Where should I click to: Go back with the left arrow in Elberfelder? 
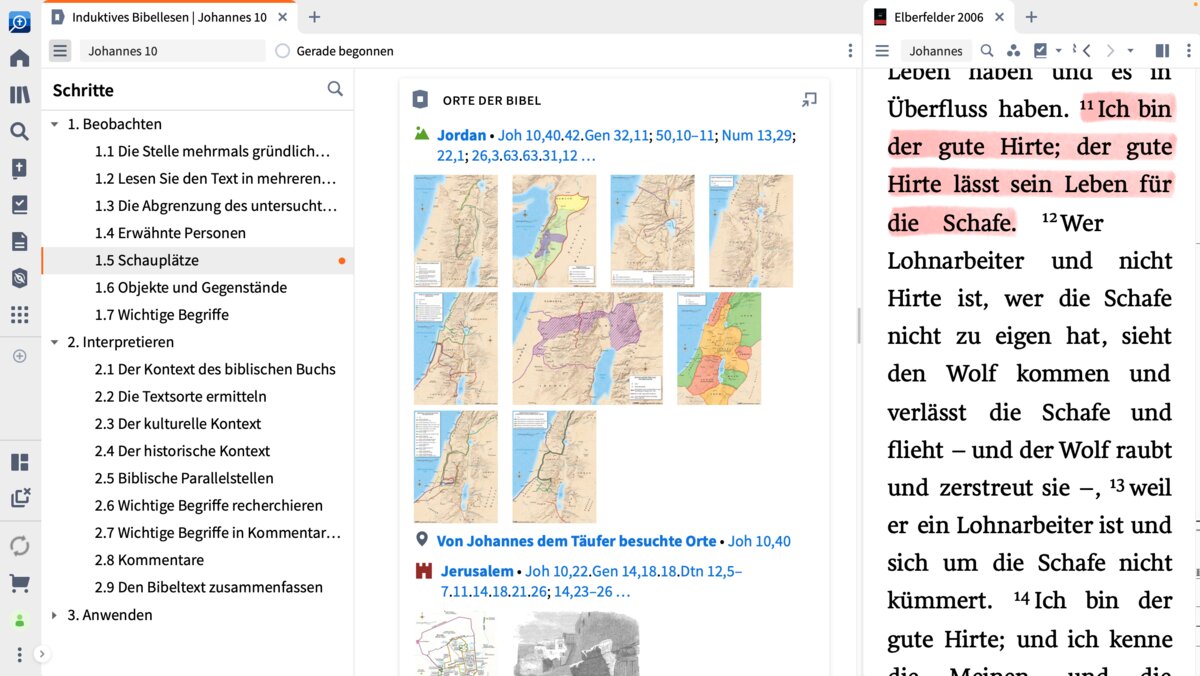point(1086,51)
